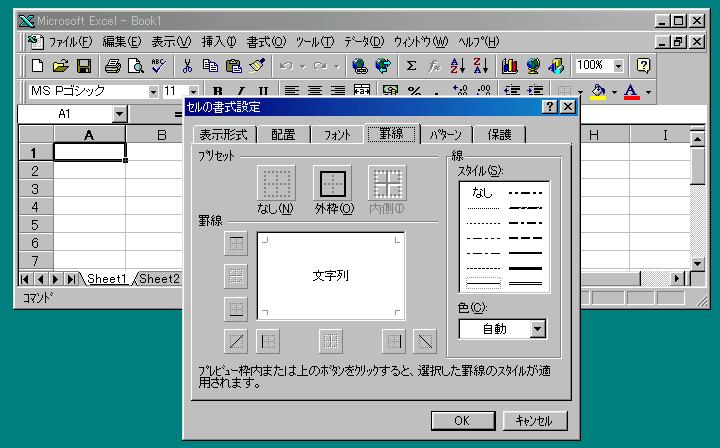The width and height of the screenshot is (720, 448).
Task: Expand the font size 11 dropdown
Action: 193,92
